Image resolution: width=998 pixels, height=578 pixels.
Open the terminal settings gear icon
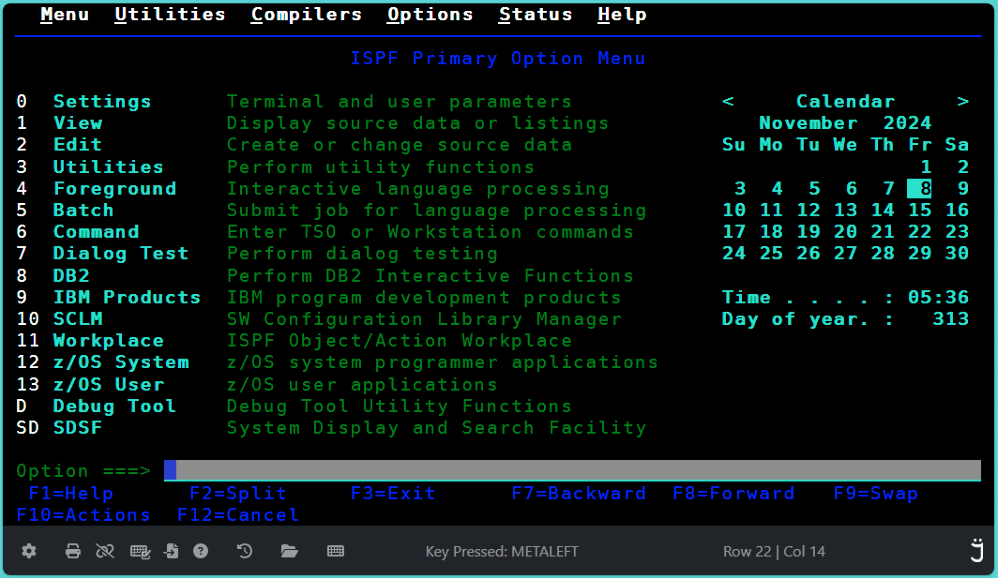(x=29, y=551)
